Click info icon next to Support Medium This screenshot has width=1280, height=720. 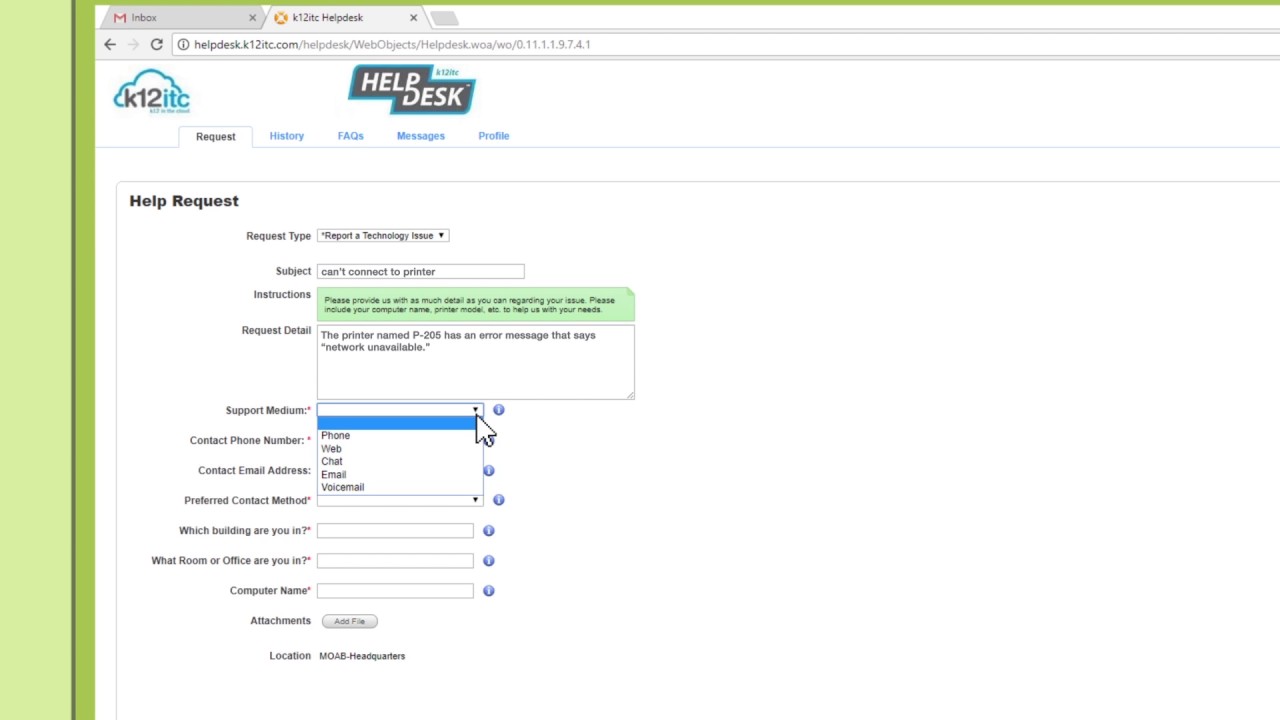[498, 410]
